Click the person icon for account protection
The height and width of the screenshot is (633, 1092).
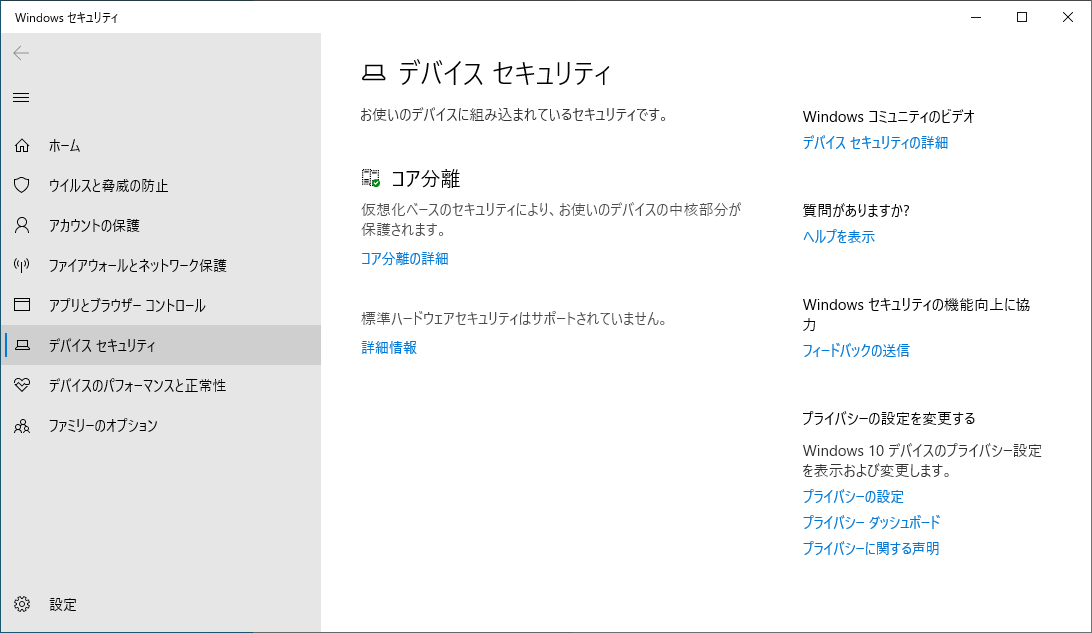(x=22, y=225)
